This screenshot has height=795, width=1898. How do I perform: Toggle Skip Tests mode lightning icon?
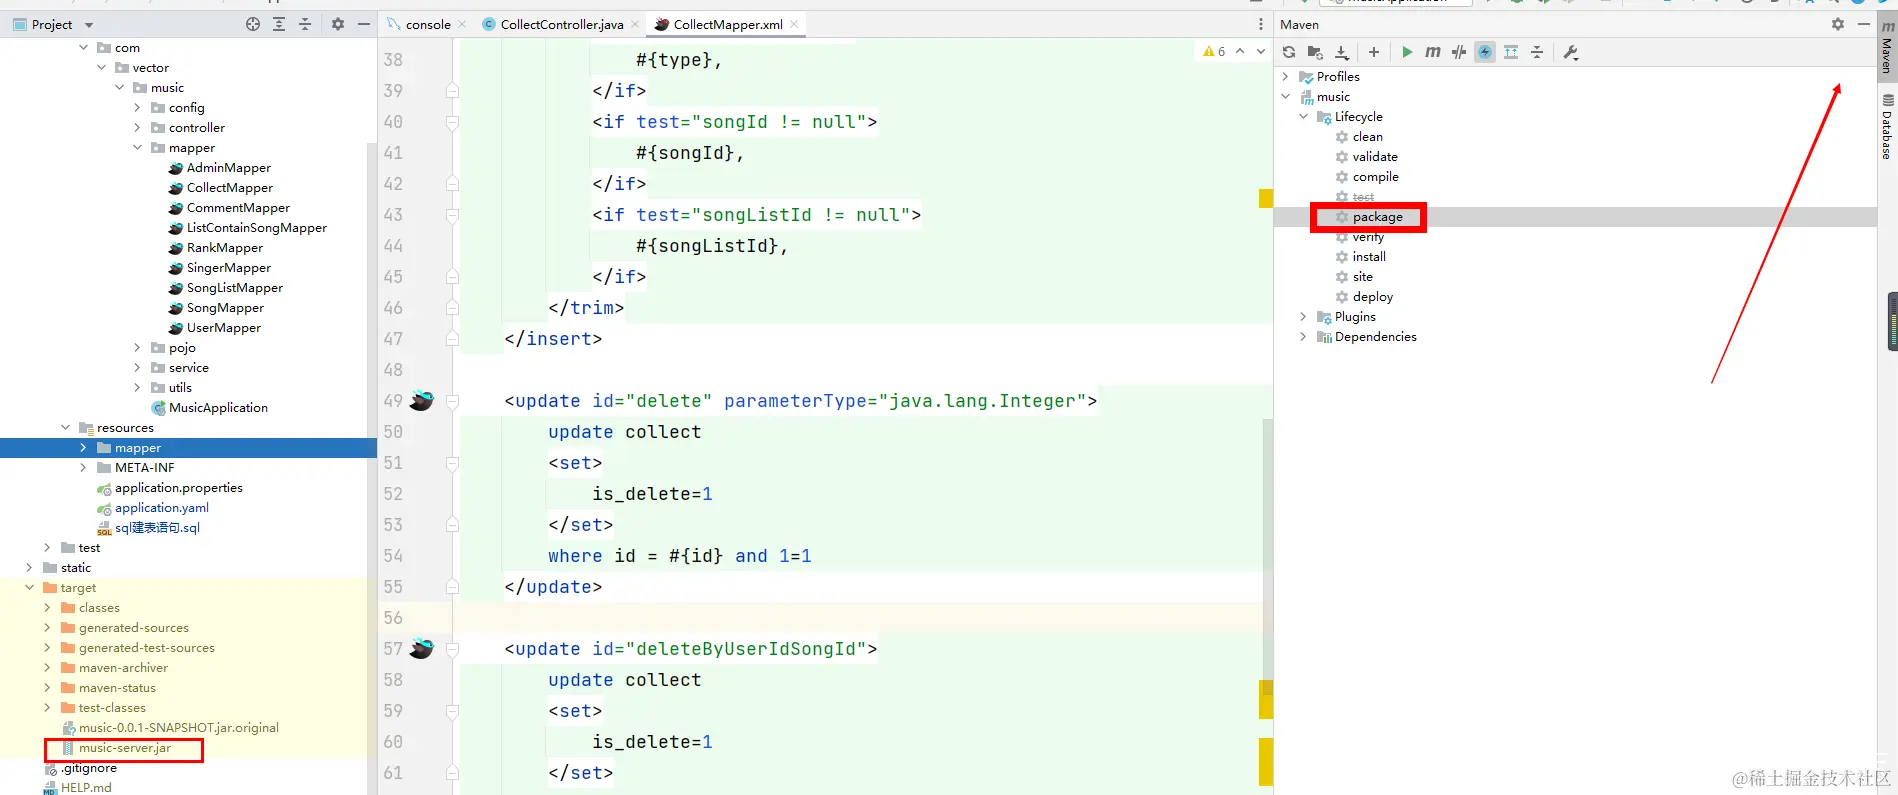pyautogui.click(x=1485, y=52)
